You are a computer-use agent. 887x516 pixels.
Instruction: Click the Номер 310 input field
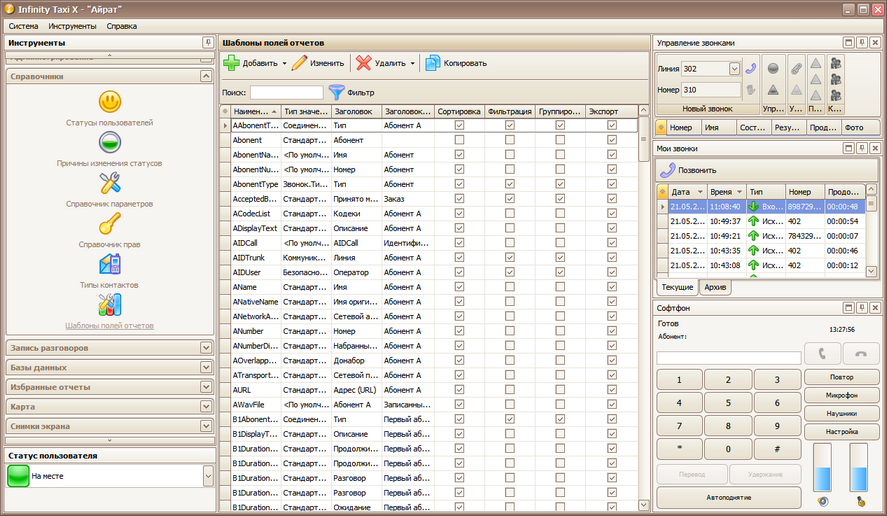(711, 89)
